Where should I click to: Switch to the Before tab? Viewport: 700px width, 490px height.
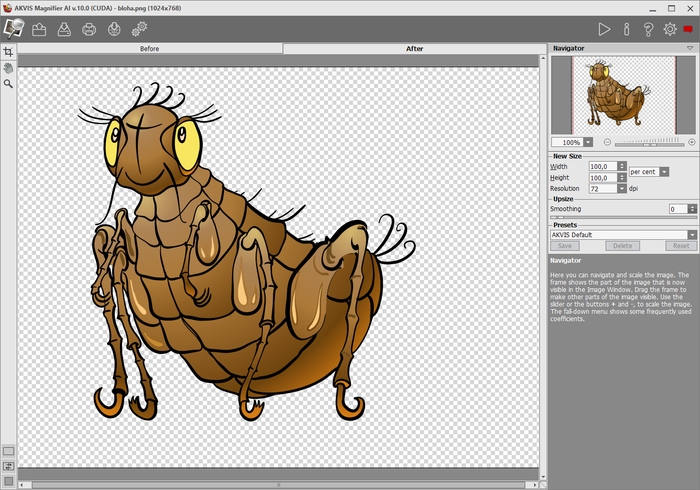pyautogui.click(x=150, y=49)
